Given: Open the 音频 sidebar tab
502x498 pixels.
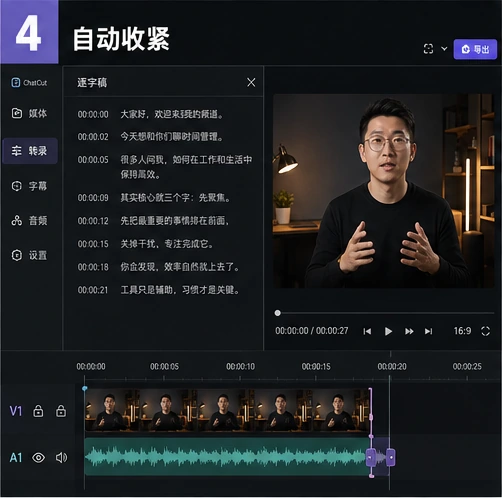Looking at the screenshot, I should point(29,220).
